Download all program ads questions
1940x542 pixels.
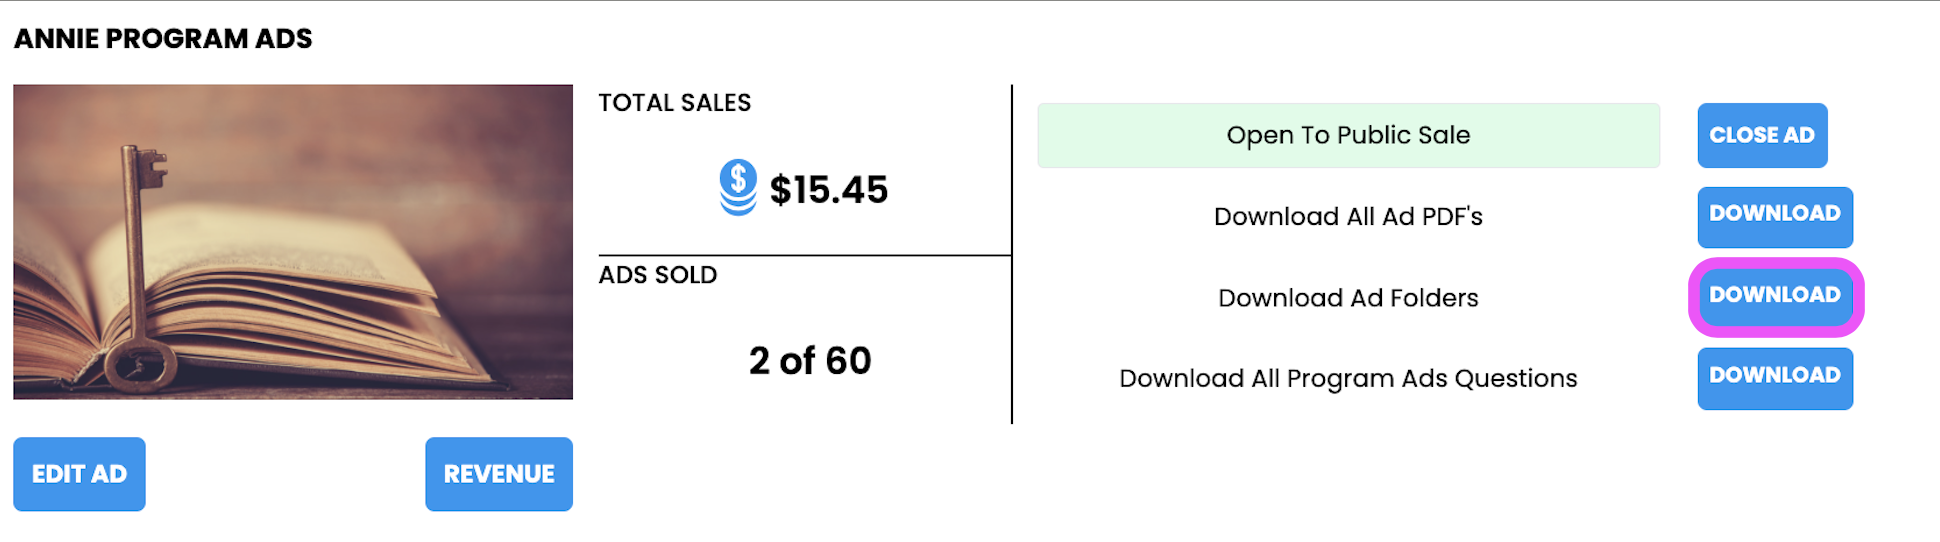(x=1774, y=378)
